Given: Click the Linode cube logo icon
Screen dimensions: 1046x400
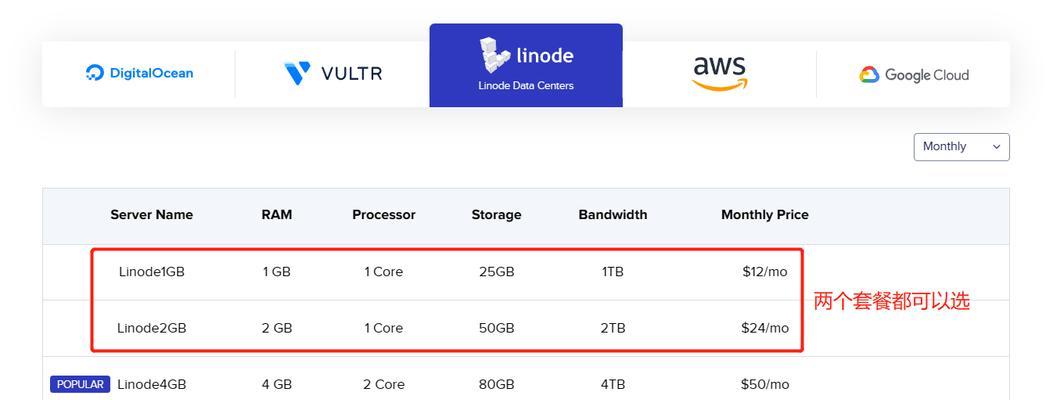Looking at the screenshot, I should pyautogui.click(x=495, y=55).
